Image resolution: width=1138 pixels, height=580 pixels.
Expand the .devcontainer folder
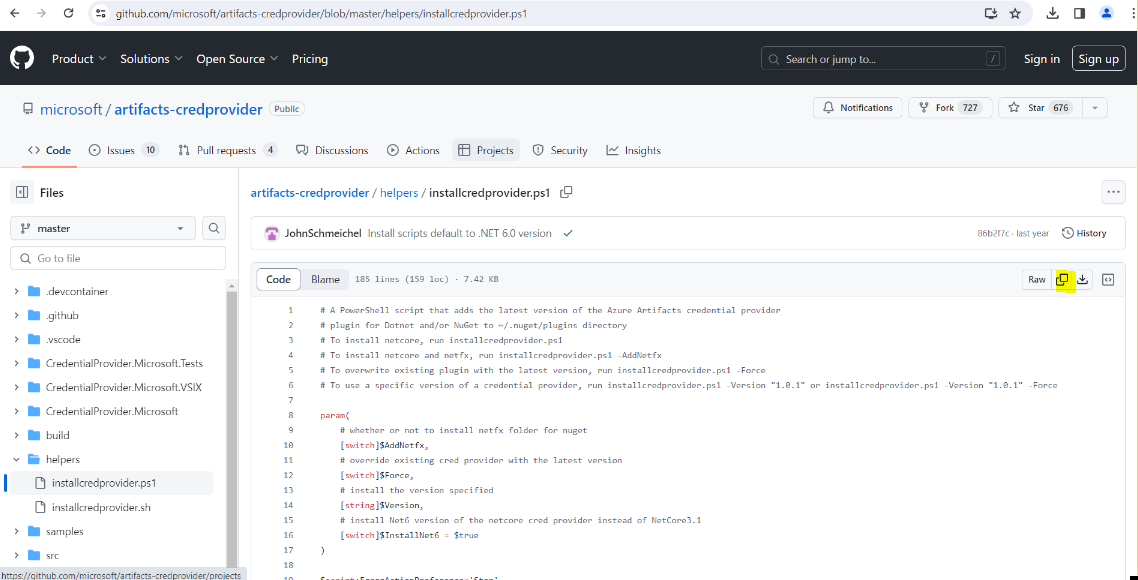coord(17,291)
